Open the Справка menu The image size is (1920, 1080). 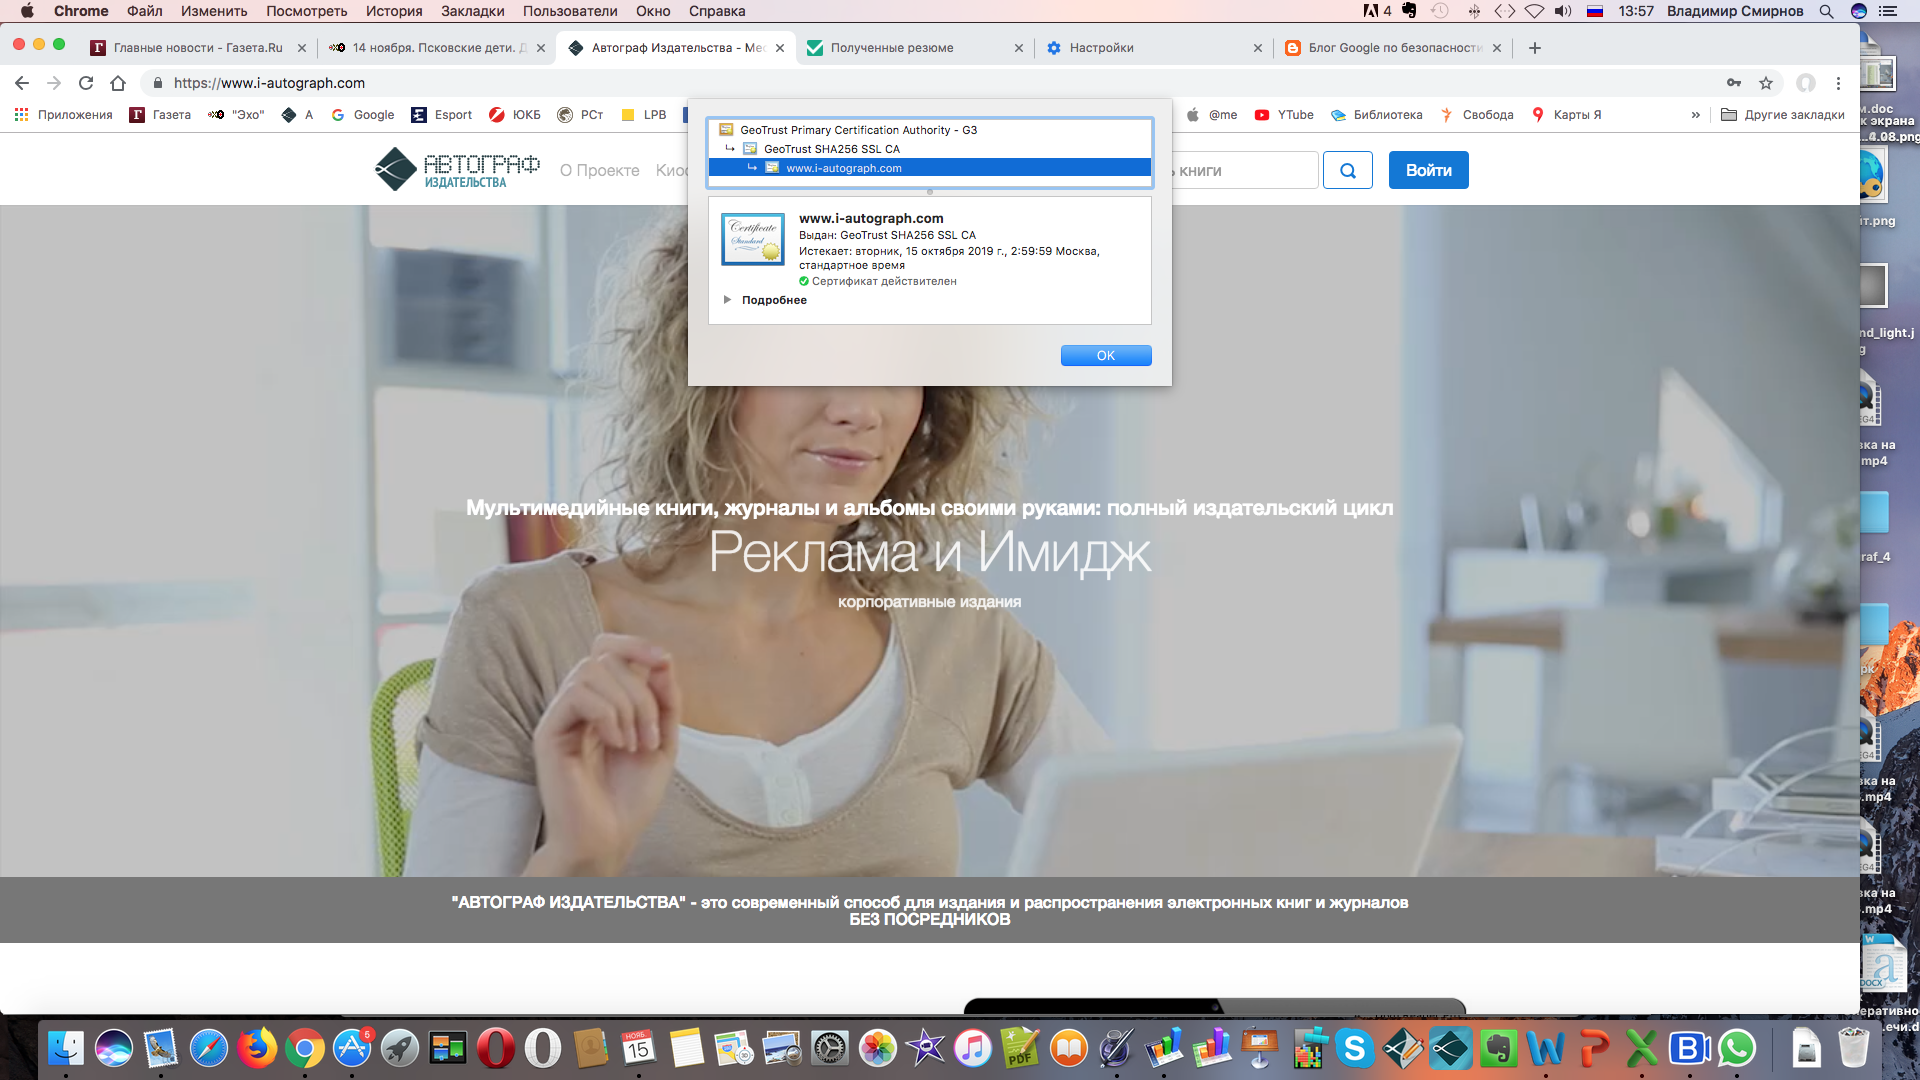pos(717,11)
